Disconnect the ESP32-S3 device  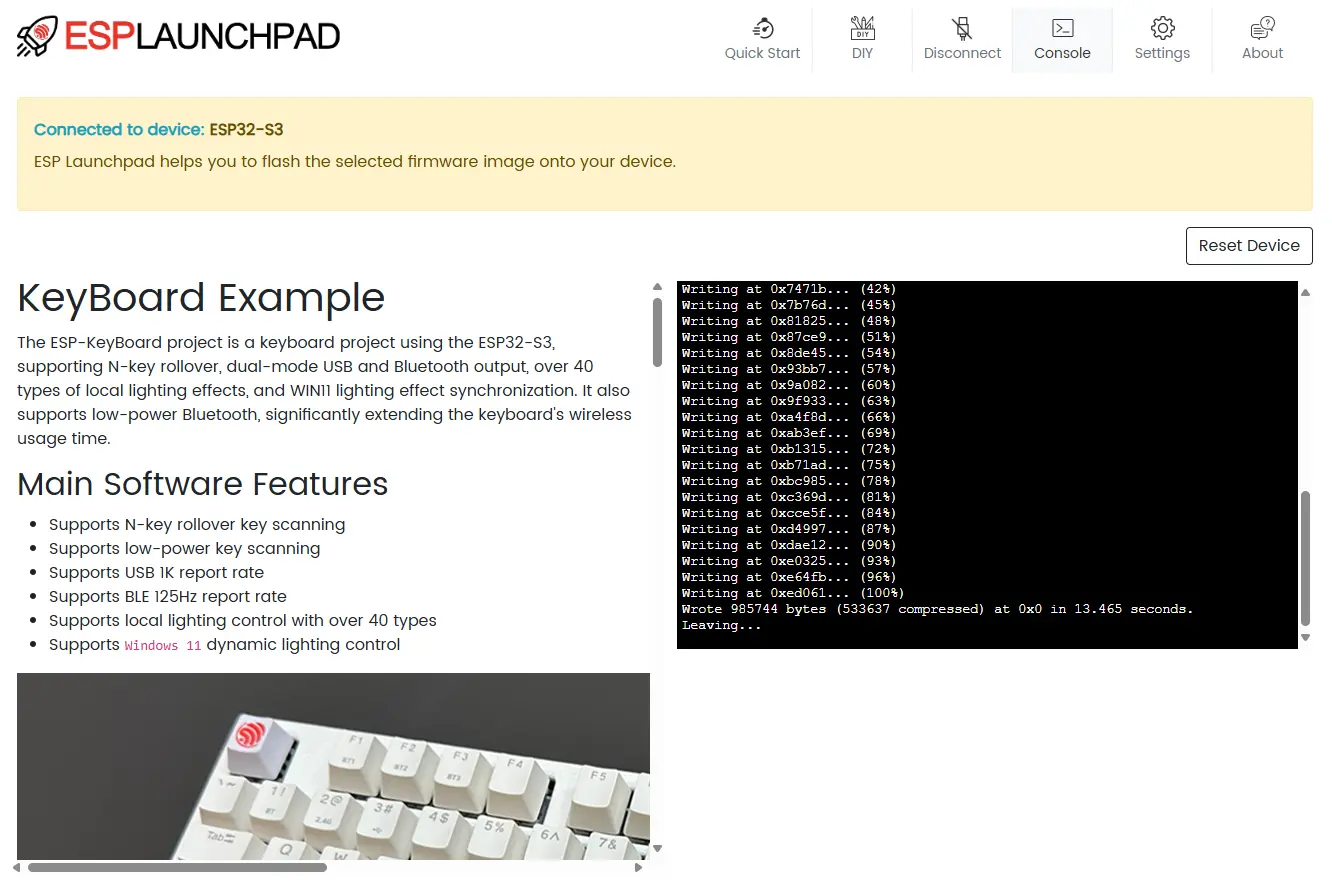[x=962, y=40]
